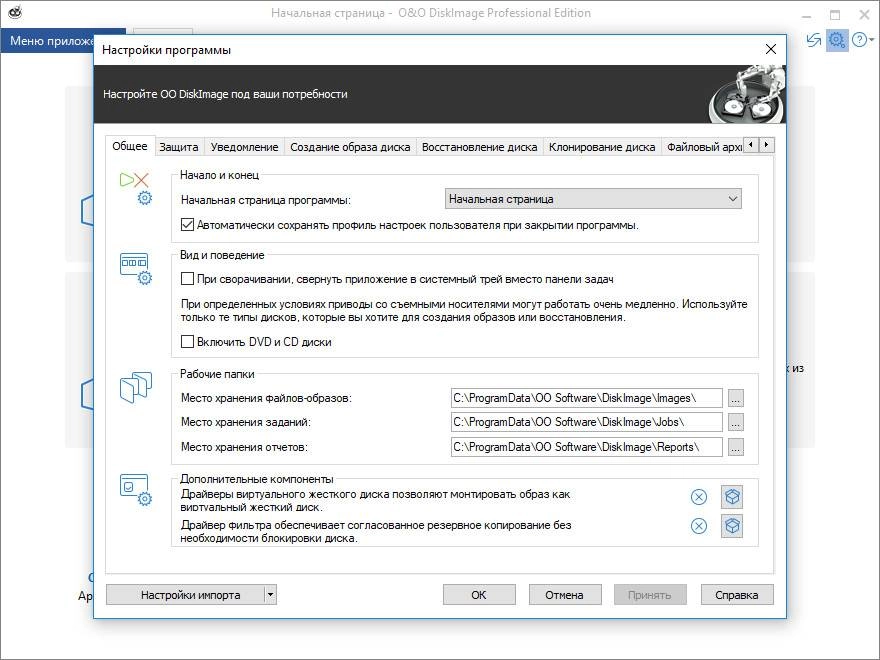This screenshot has width=880, height=660.
Task: Click the refresh arrows icon in main window
Action: (814, 40)
